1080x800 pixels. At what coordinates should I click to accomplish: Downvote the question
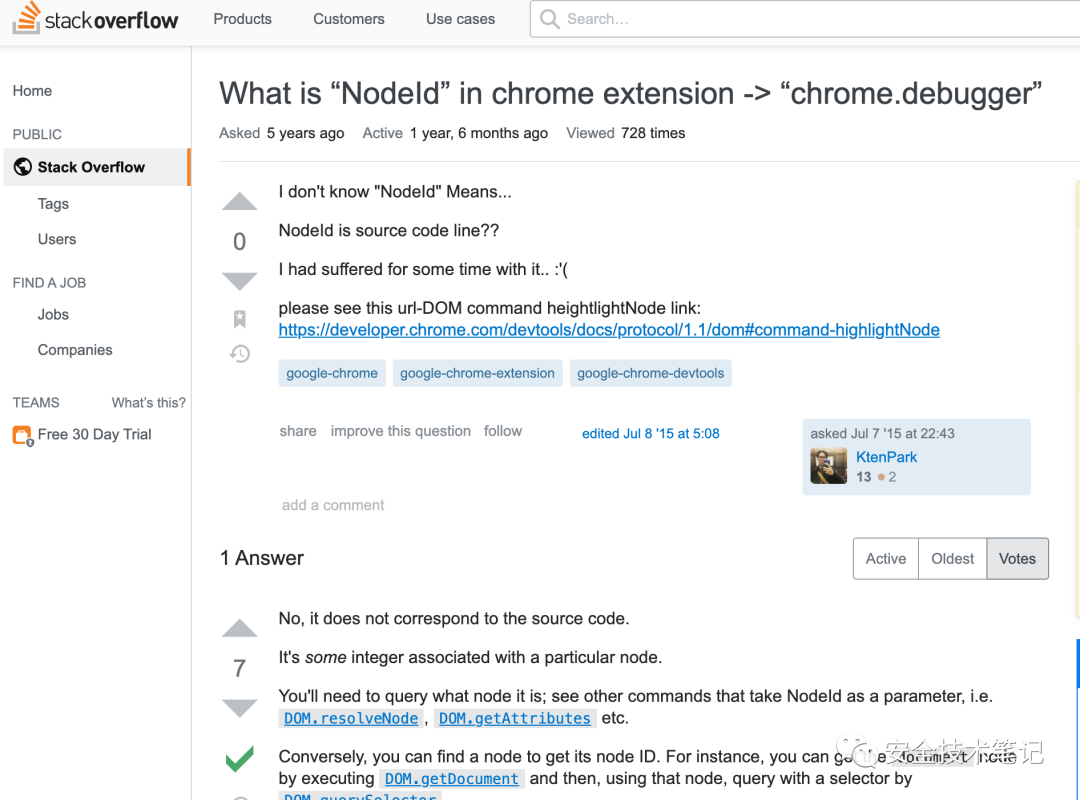click(239, 280)
